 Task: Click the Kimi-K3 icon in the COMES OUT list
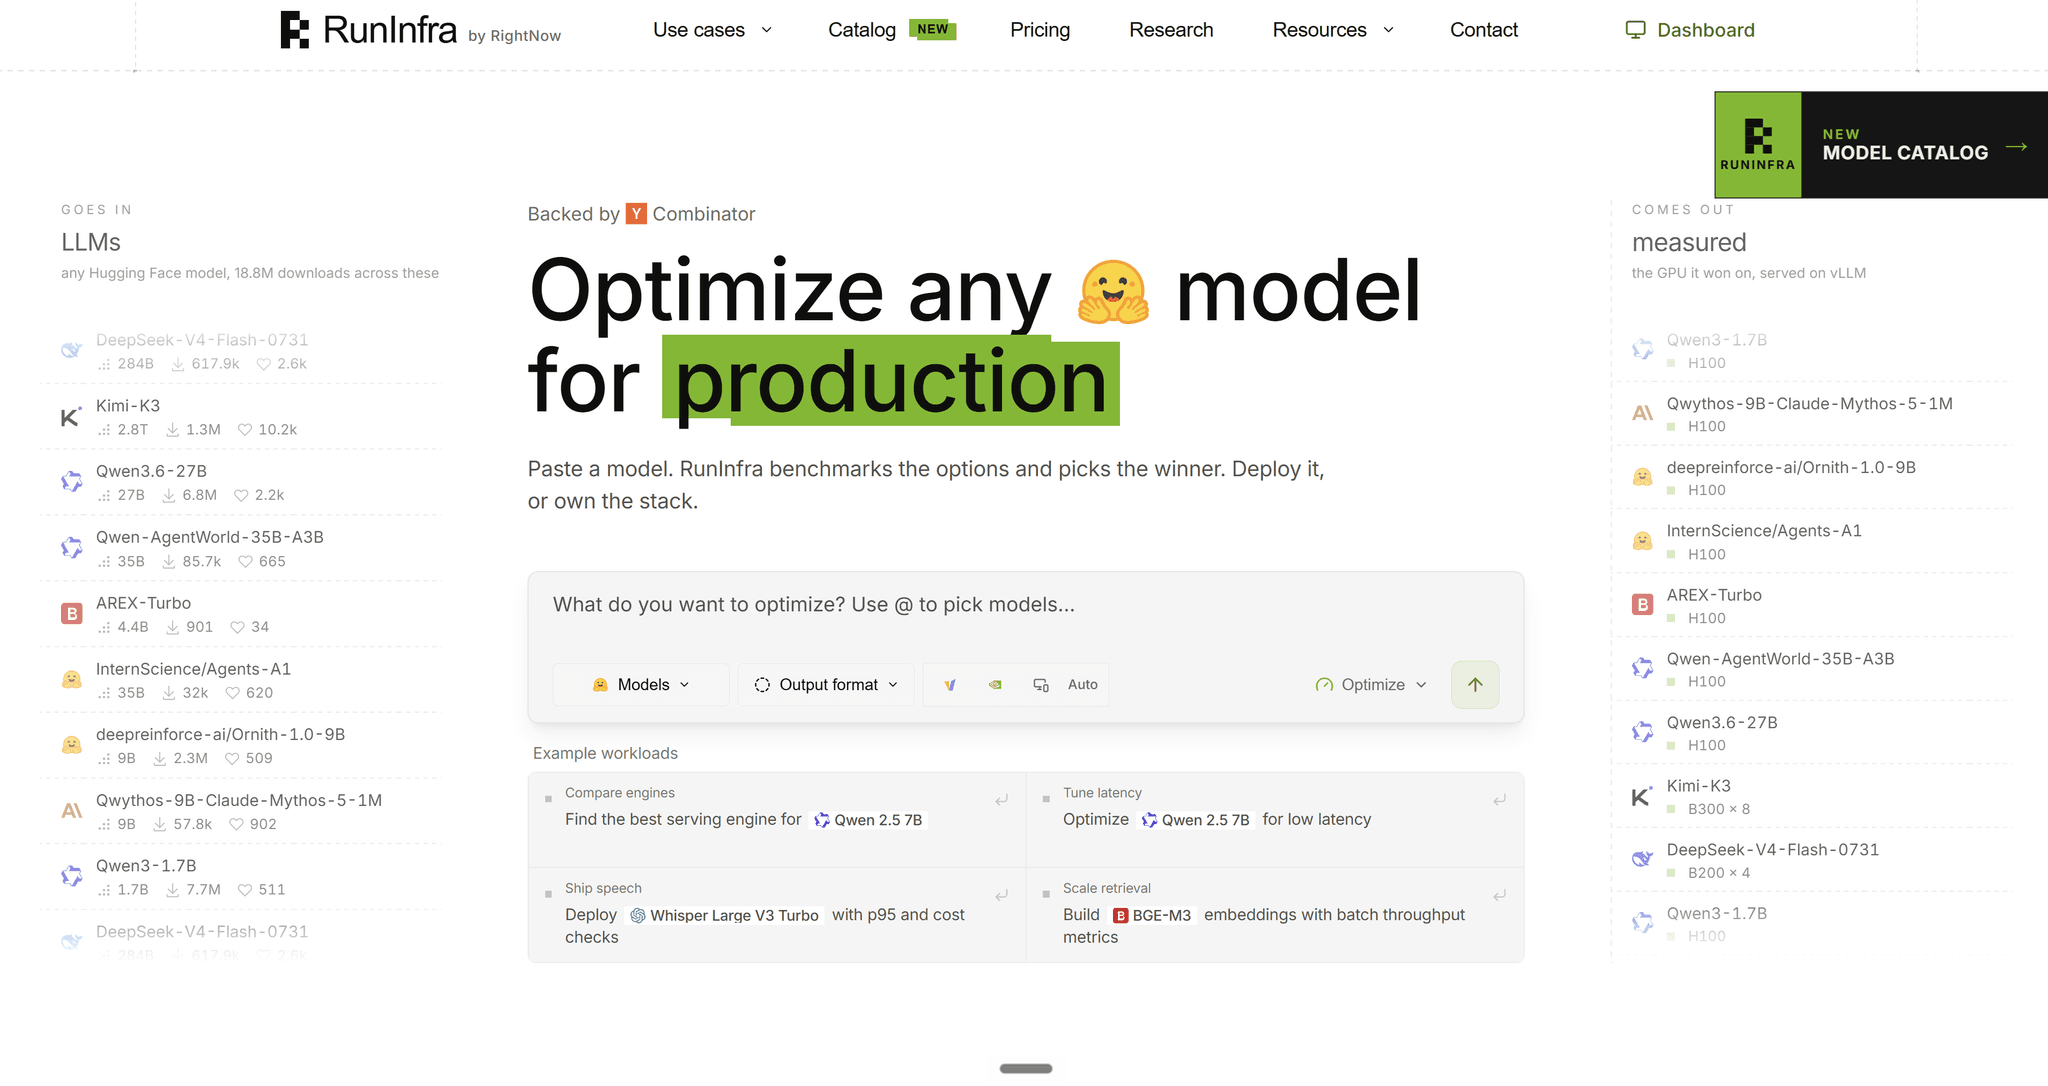1642,797
